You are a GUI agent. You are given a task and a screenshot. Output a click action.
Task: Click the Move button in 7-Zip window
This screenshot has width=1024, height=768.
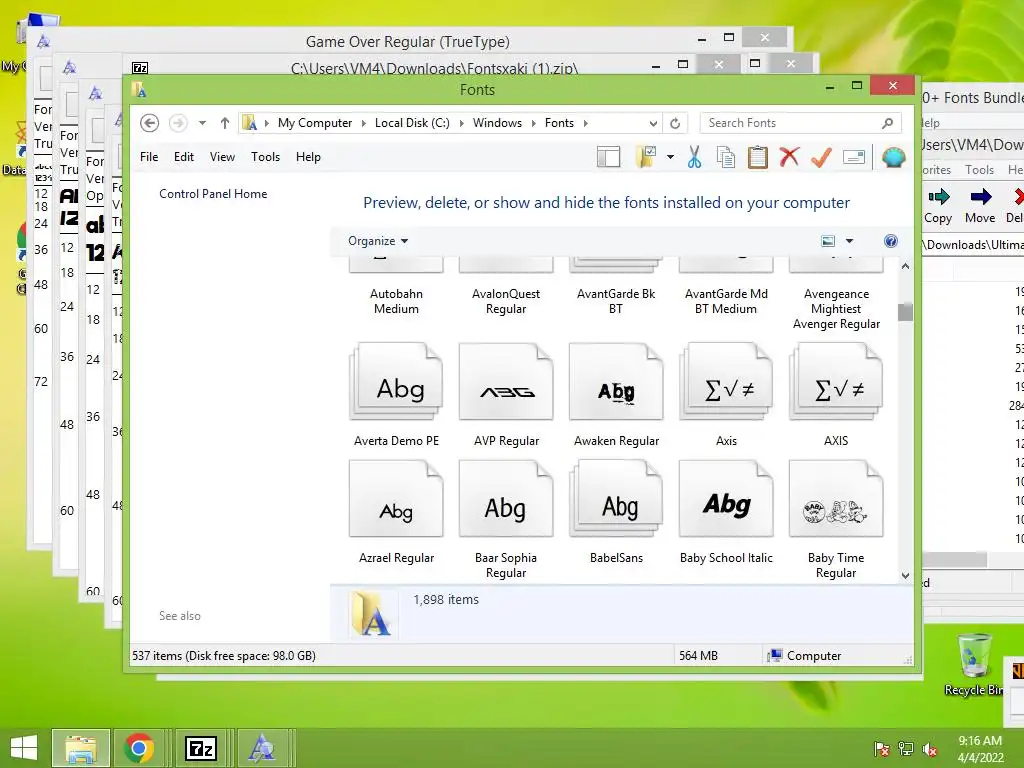[x=980, y=206]
